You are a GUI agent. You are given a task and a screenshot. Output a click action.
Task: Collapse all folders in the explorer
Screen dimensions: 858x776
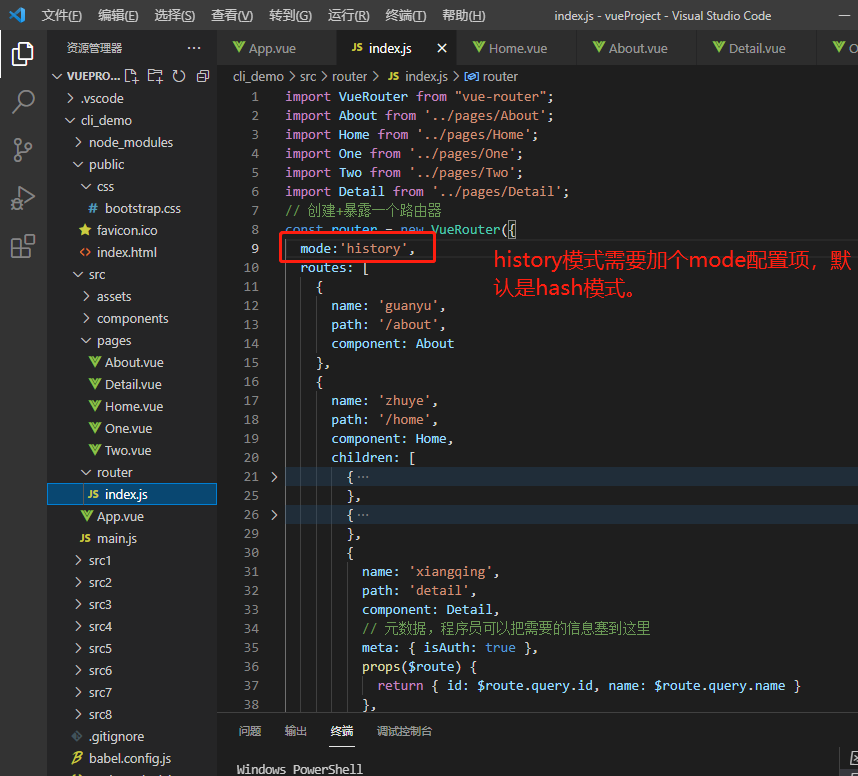(203, 76)
